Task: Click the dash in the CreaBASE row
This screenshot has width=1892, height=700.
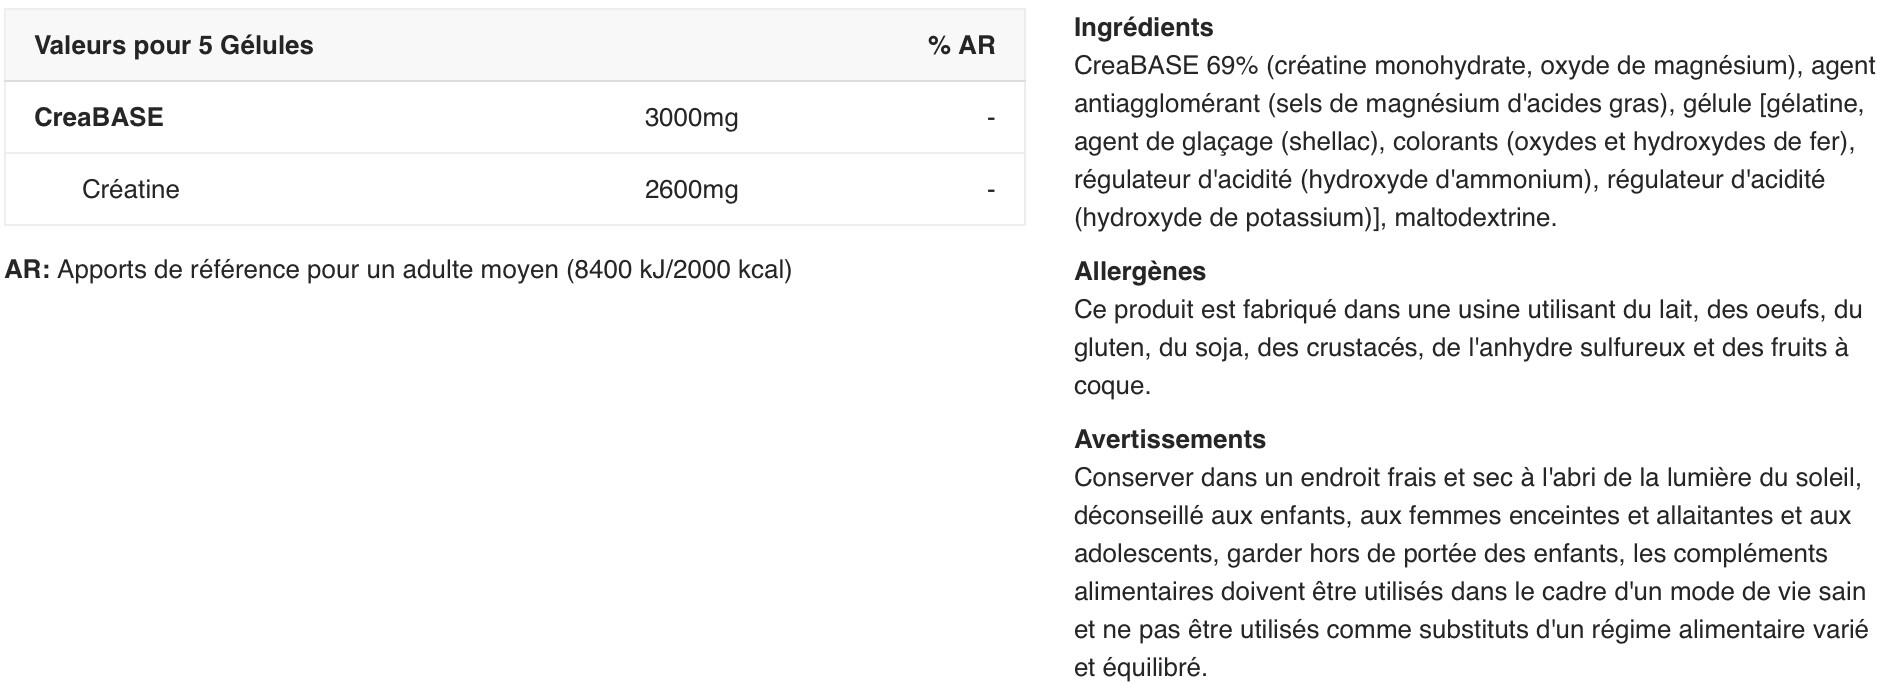Action: 990,118
